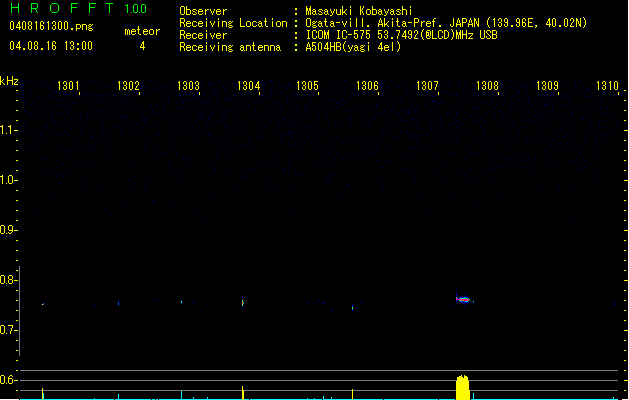Image resolution: width=629 pixels, height=400 pixels.
Task: Click the 1304 time axis marker
Action: tap(248, 85)
